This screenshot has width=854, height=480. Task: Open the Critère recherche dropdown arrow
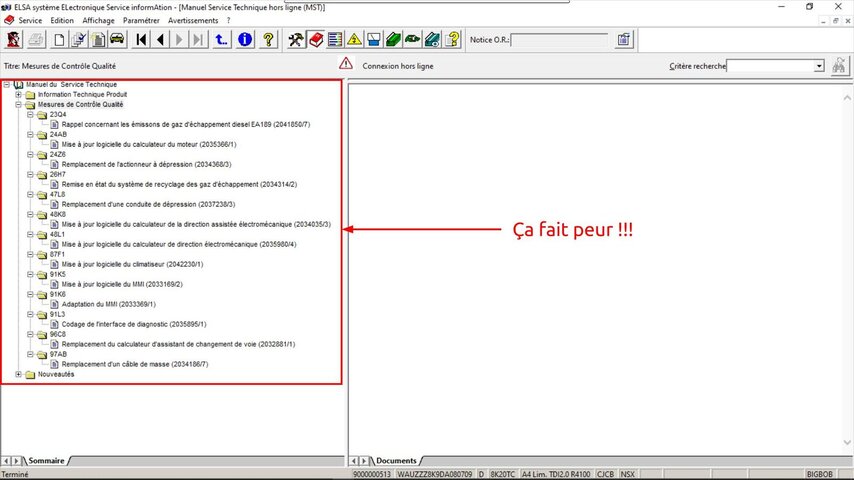[x=819, y=66]
